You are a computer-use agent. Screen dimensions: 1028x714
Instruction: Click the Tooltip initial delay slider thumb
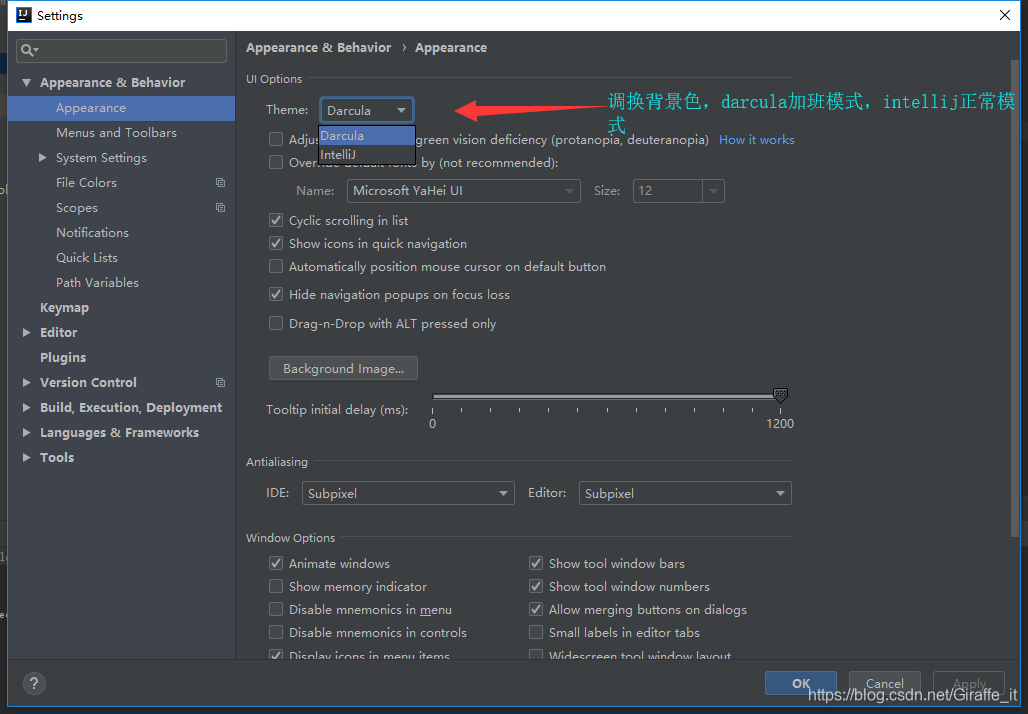tap(780, 395)
